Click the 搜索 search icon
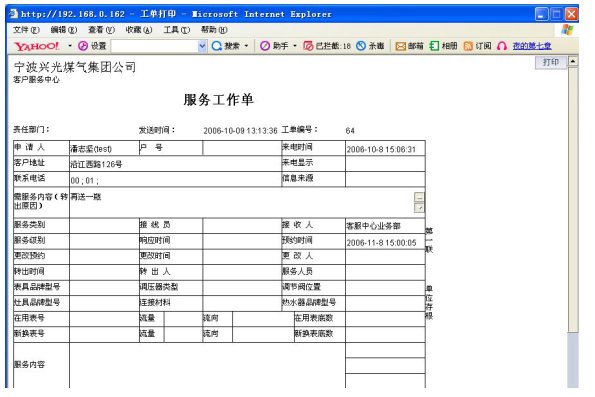The height and width of the screenshot is (397, 595). click(x=217, y=46)
